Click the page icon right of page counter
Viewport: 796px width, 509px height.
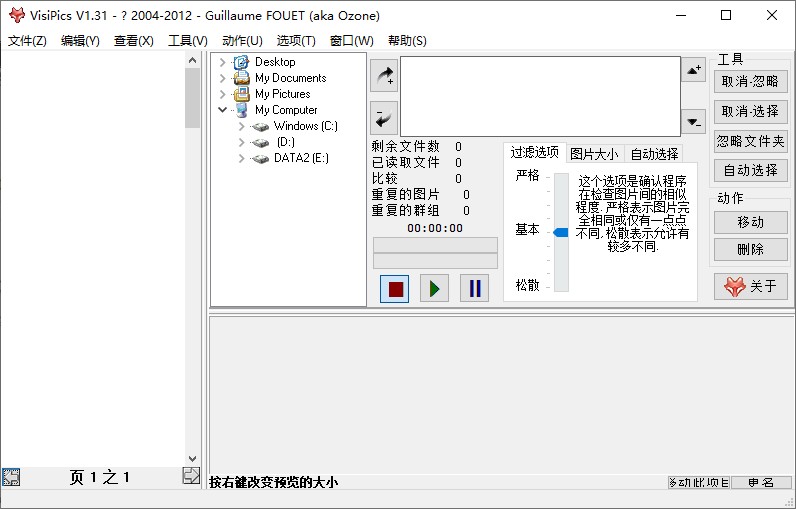191,476
